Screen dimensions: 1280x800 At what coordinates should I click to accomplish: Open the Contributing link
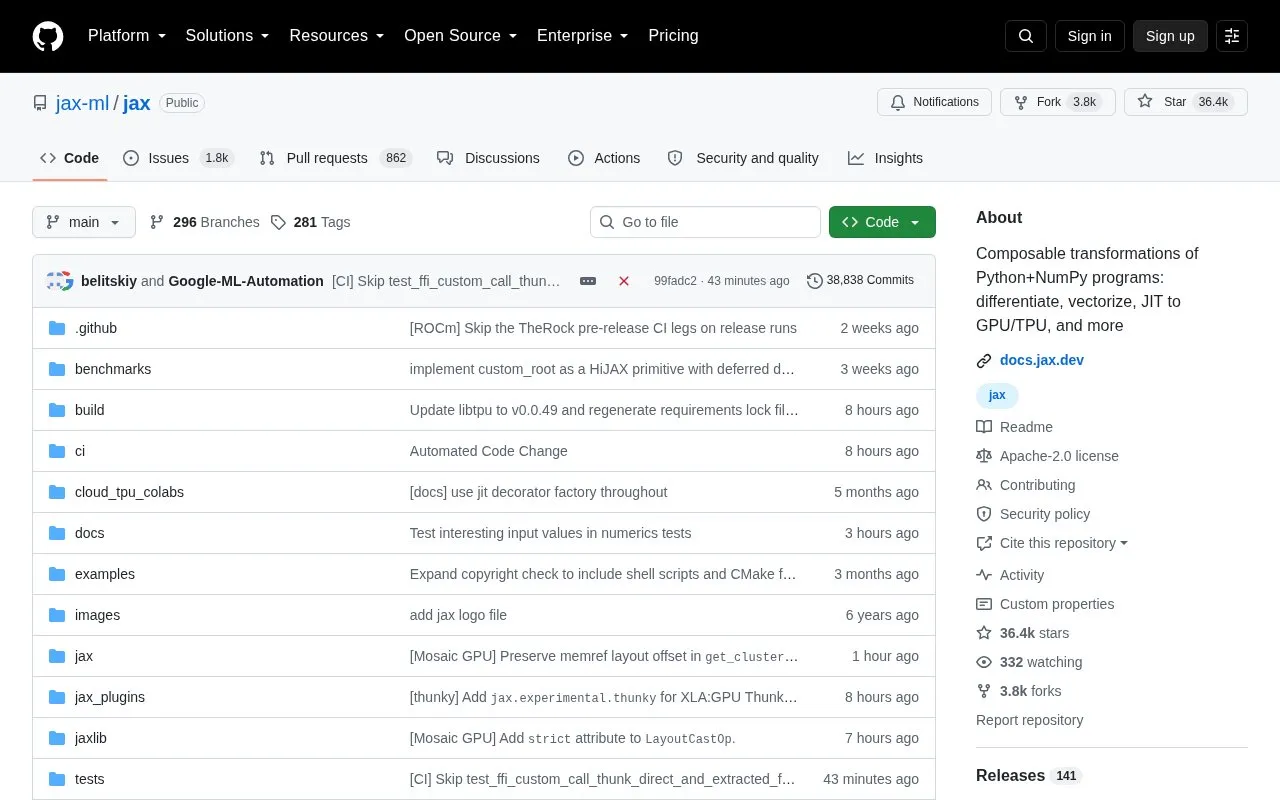tap(1026, 485)
